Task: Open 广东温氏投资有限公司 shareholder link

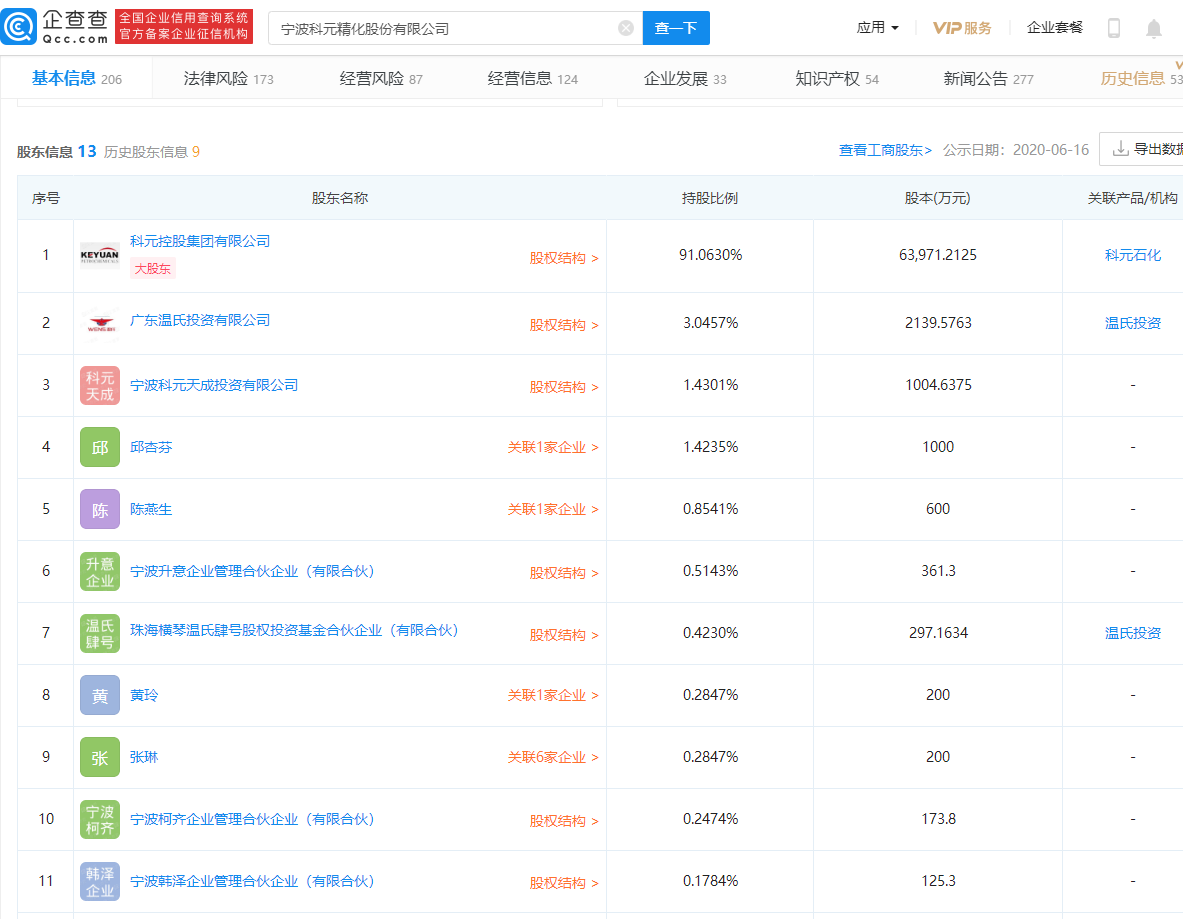Action: click(200, 320)
